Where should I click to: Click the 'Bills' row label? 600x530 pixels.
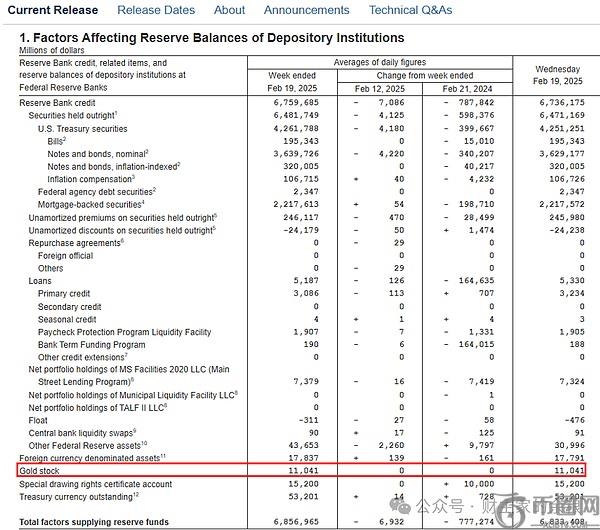coord(57,141)
